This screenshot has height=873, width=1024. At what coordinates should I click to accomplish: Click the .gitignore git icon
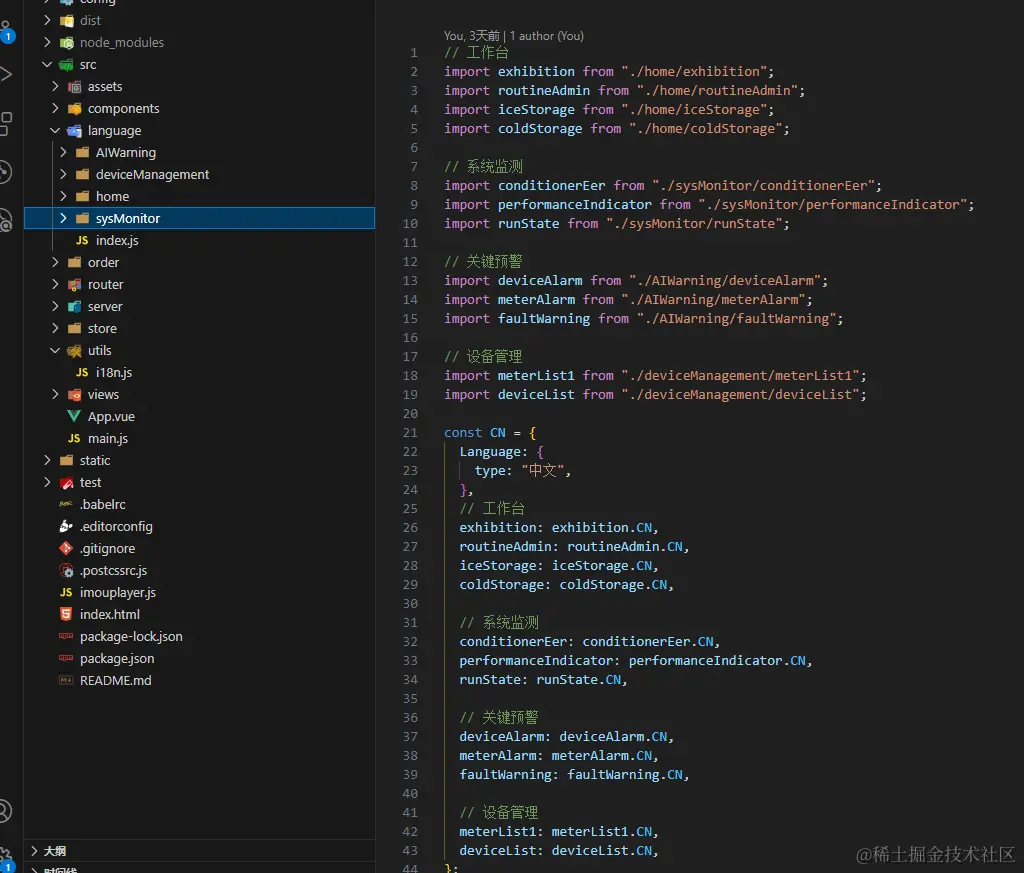(66, 548)
